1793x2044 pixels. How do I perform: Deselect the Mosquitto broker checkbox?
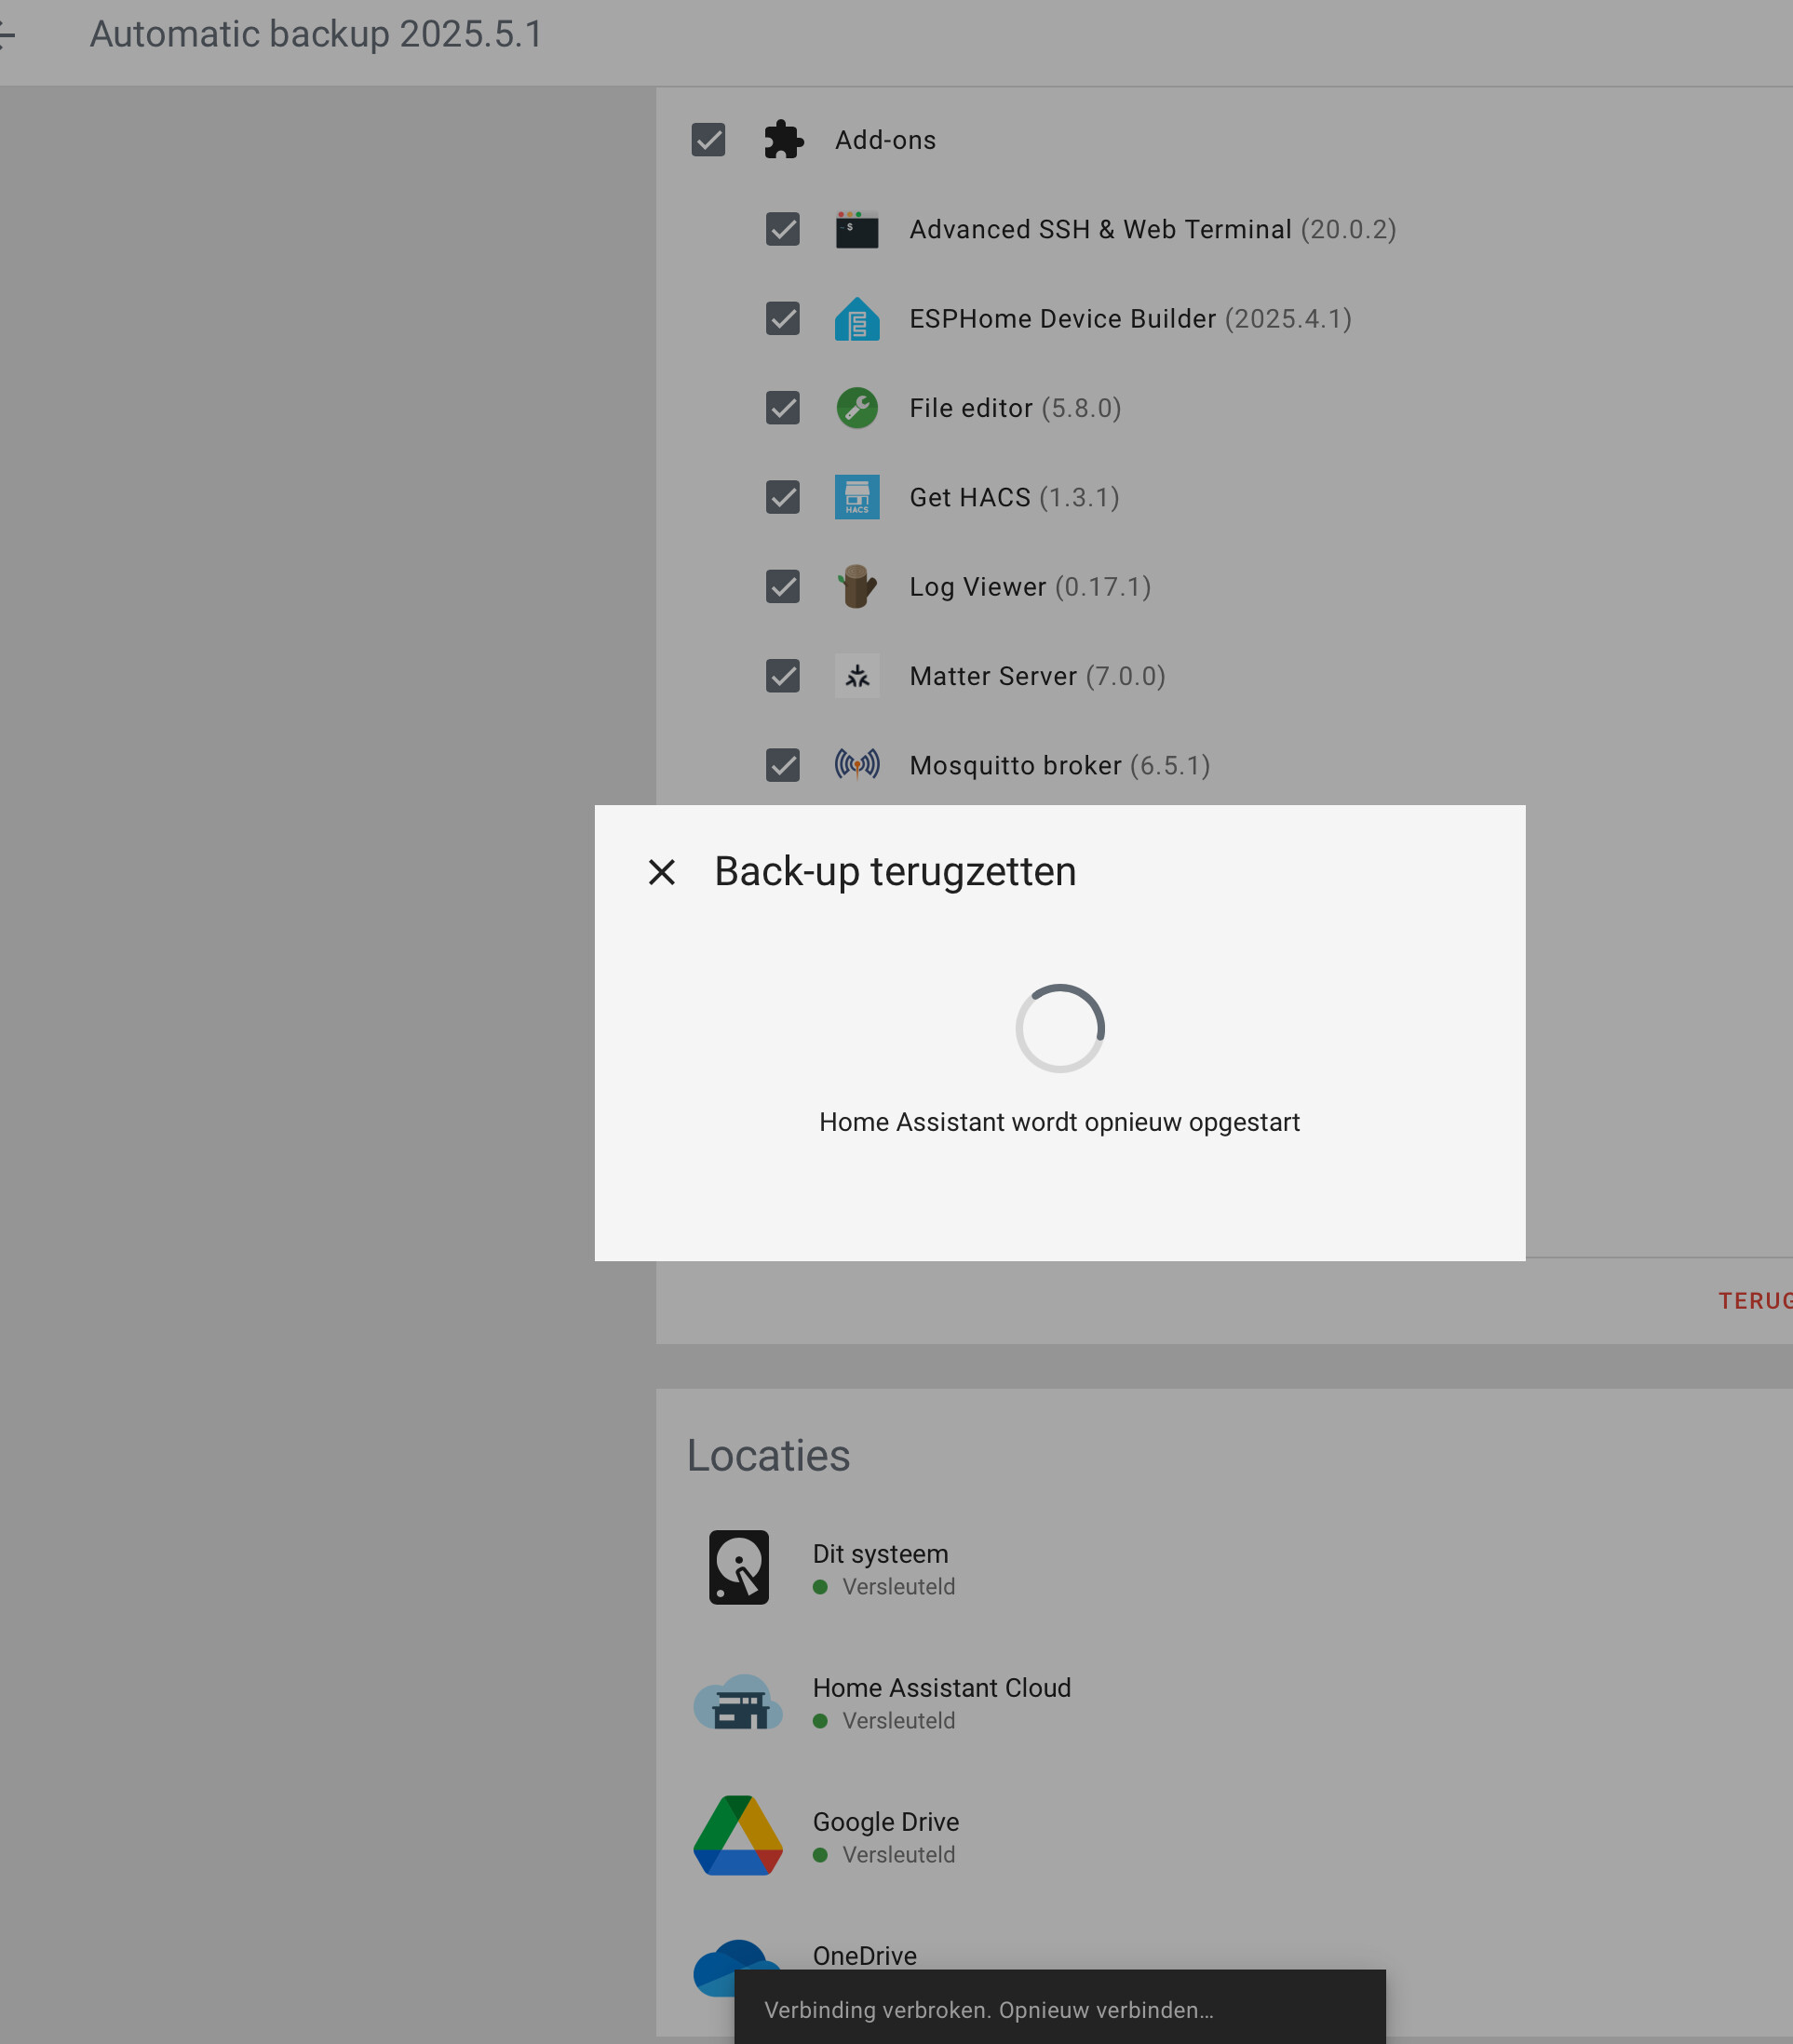tap(782, 765)
